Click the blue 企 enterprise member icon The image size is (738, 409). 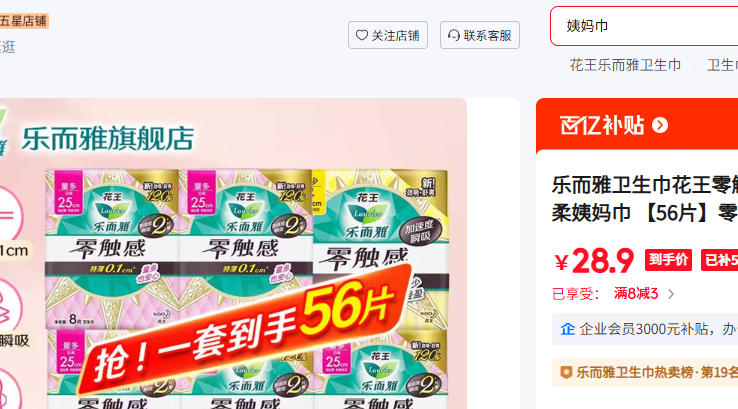tap(568, 329)
